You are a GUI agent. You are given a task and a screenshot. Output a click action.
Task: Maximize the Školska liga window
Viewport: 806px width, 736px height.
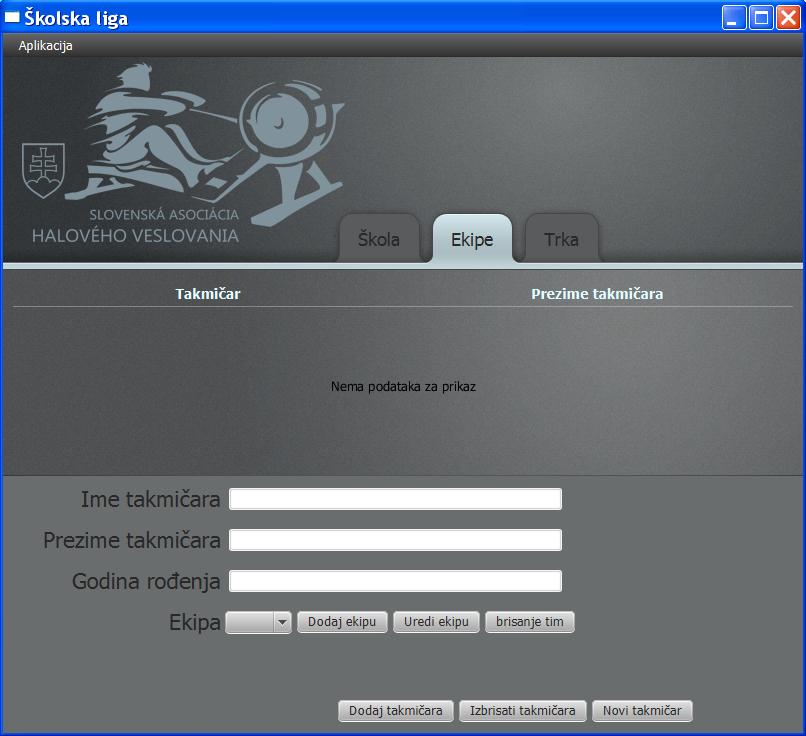(761, 18)
